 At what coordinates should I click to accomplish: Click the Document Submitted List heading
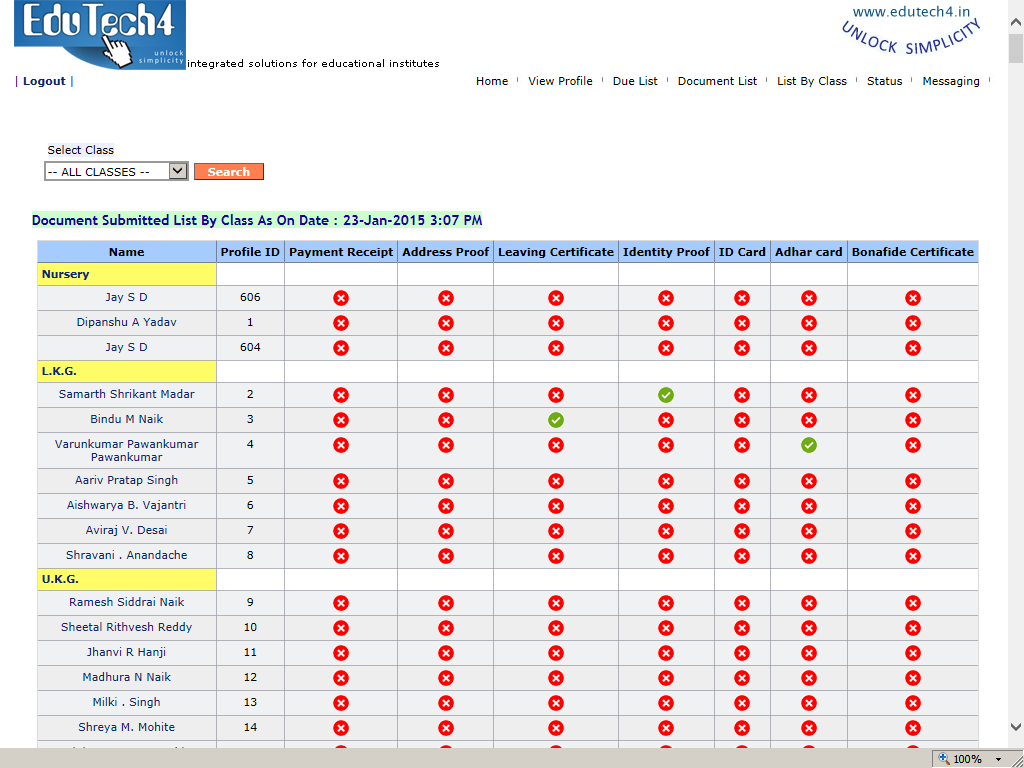257,220
